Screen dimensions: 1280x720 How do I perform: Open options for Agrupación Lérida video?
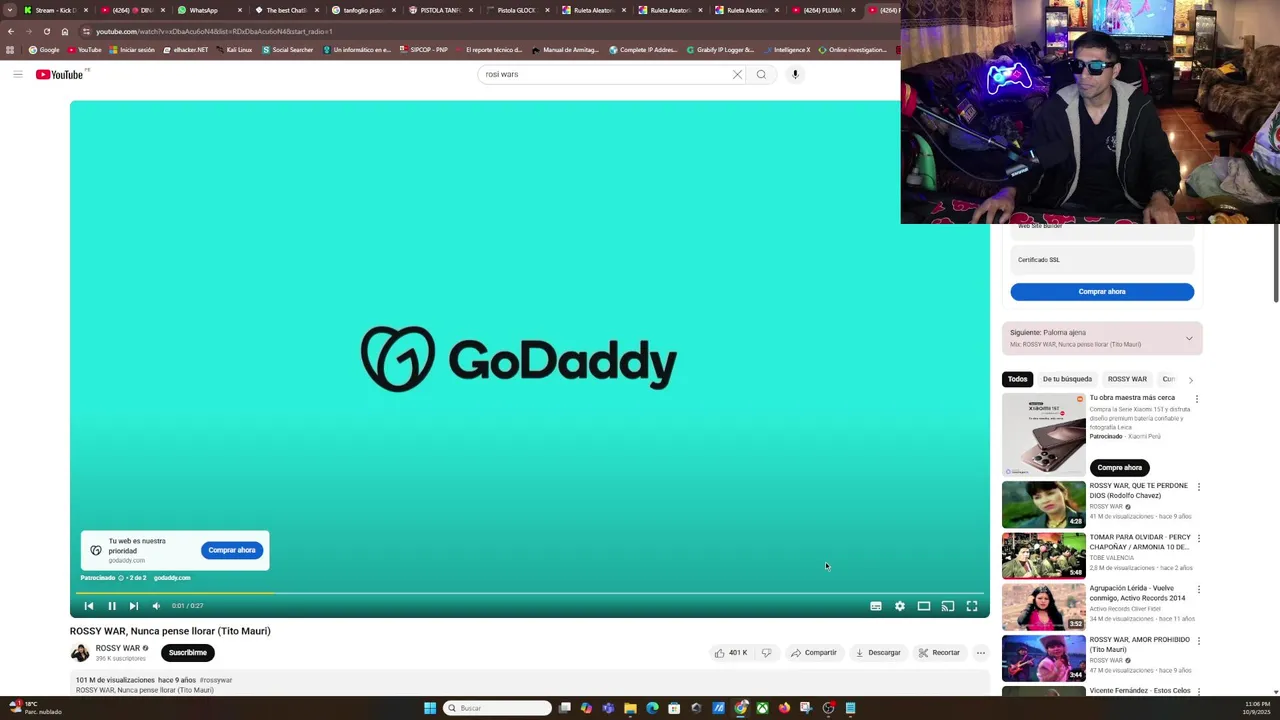coord(1198,589)
